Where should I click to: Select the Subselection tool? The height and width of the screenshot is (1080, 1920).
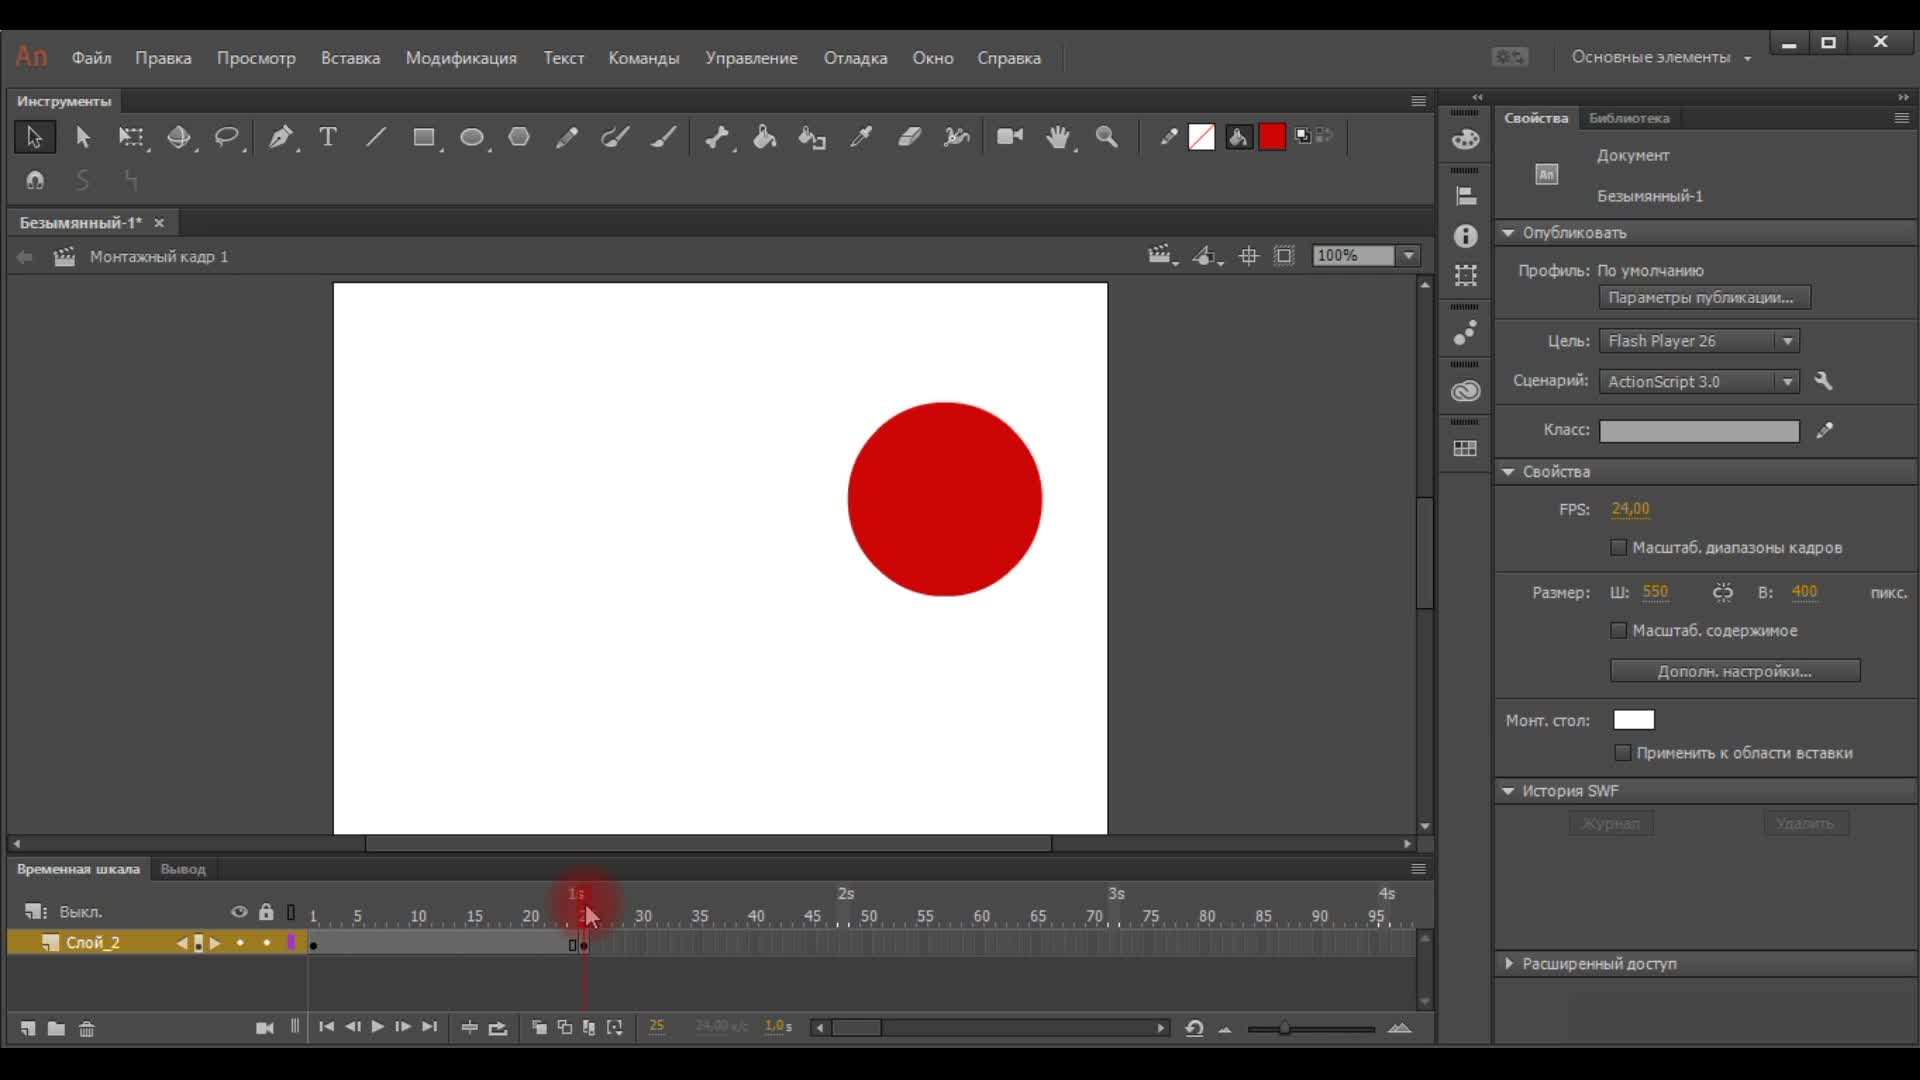click(83, 137)
